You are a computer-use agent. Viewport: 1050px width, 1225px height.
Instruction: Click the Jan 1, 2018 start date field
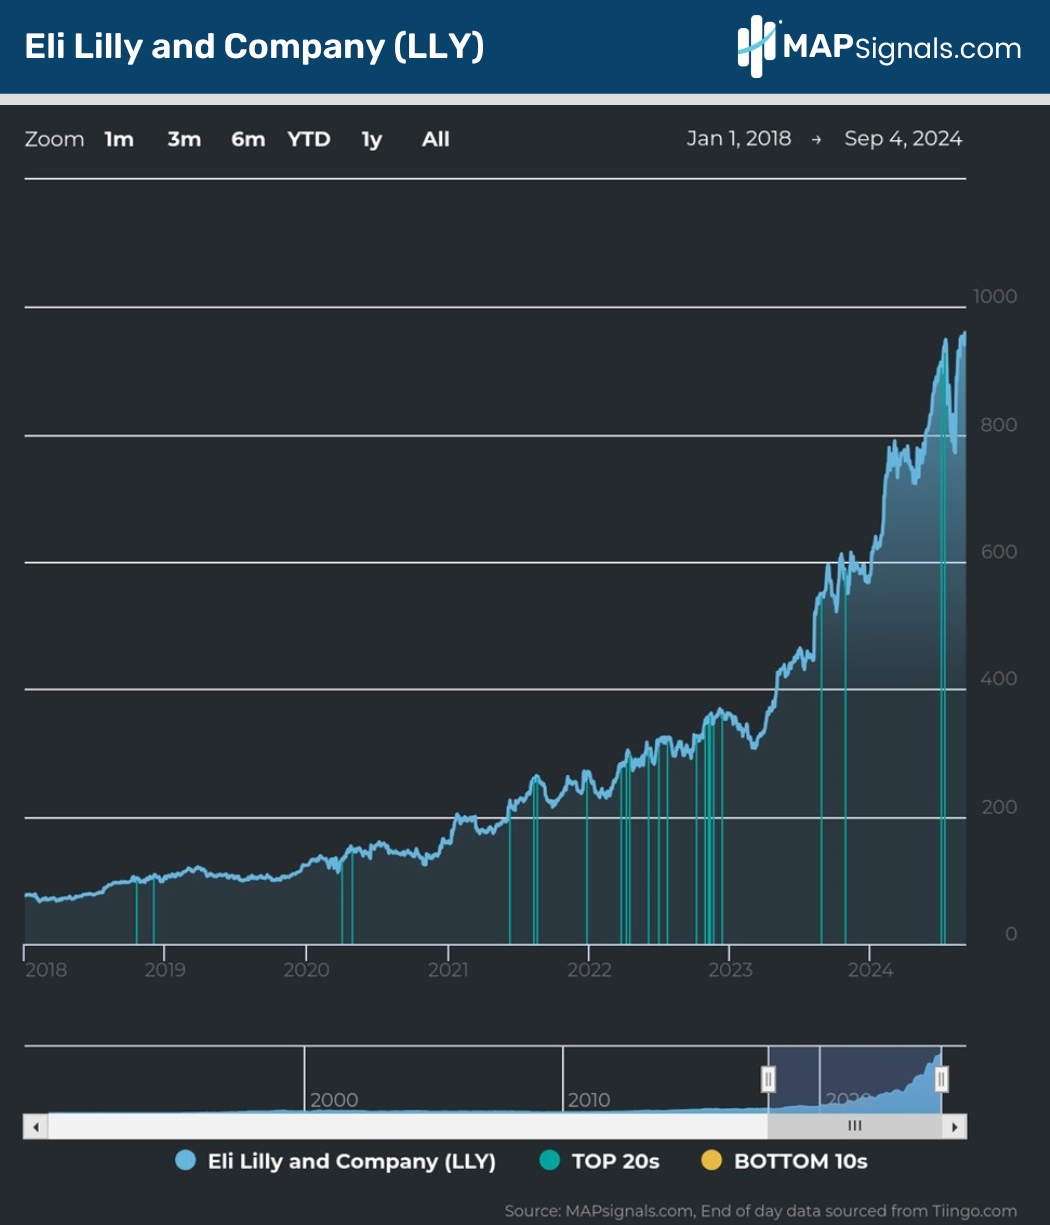point(739,139)
